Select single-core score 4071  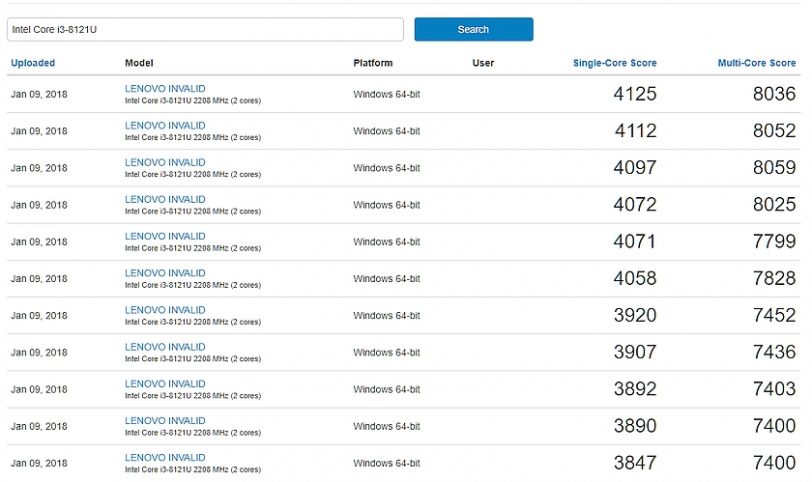tap(635, 241)
